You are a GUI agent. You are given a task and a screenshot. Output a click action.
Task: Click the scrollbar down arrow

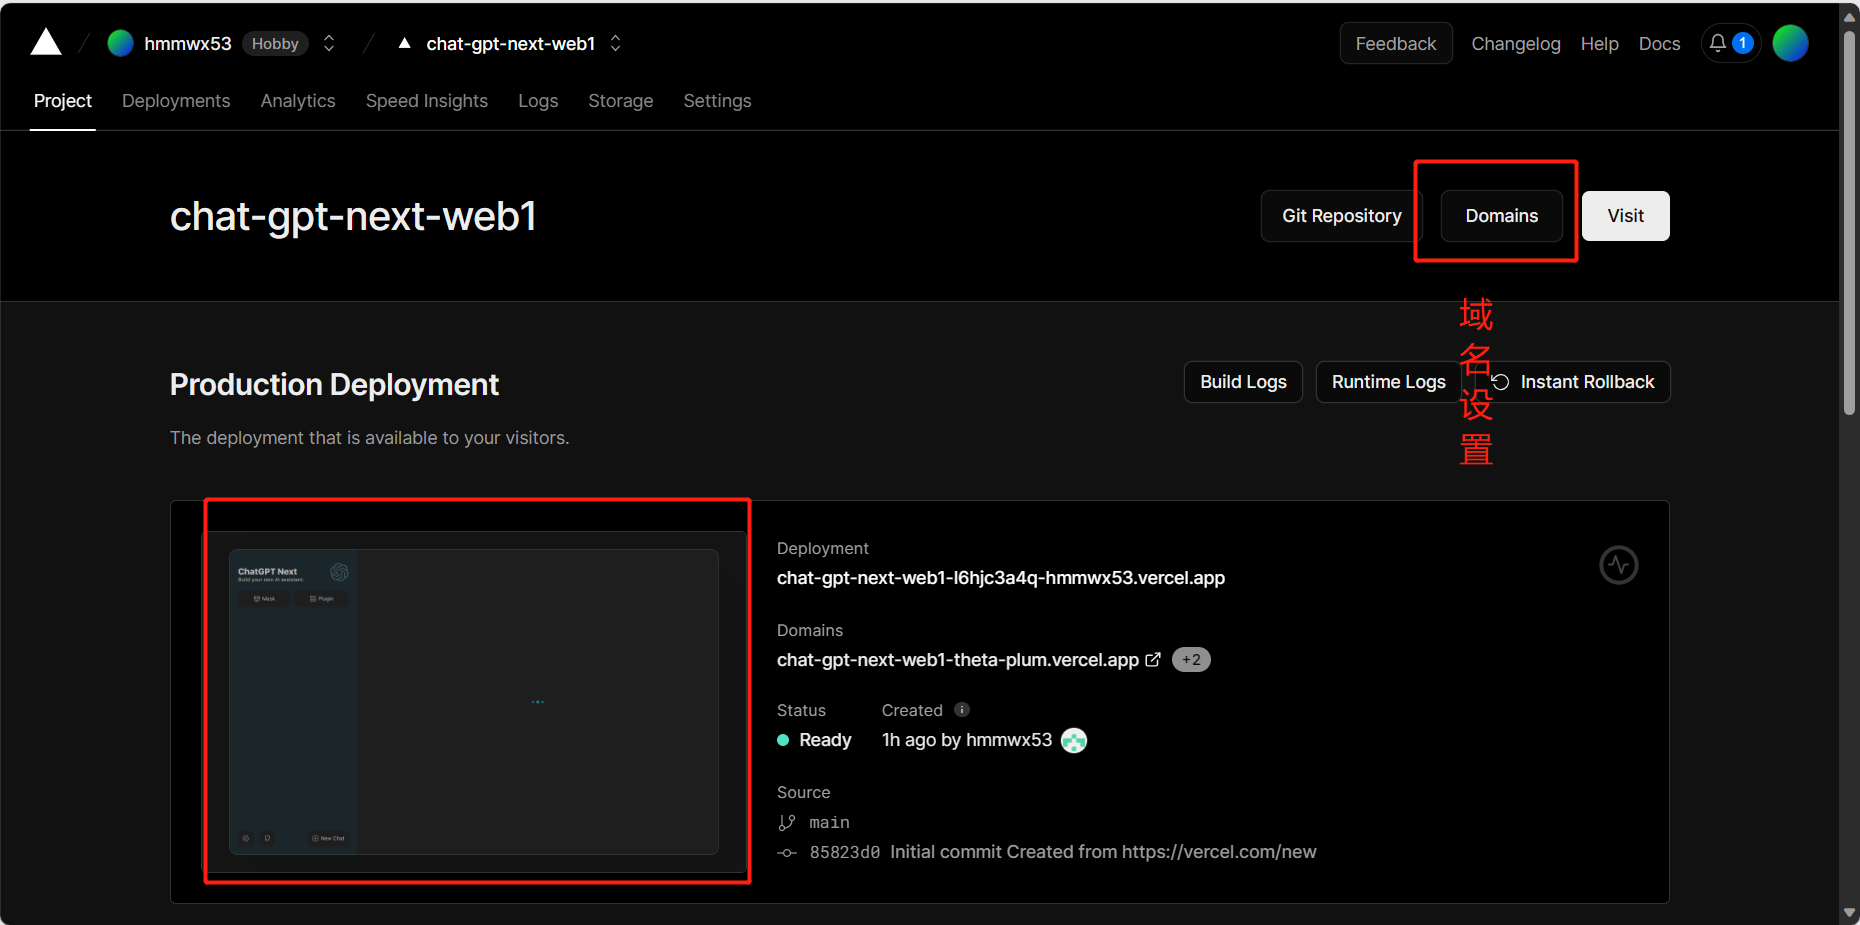click(1849, 913)
